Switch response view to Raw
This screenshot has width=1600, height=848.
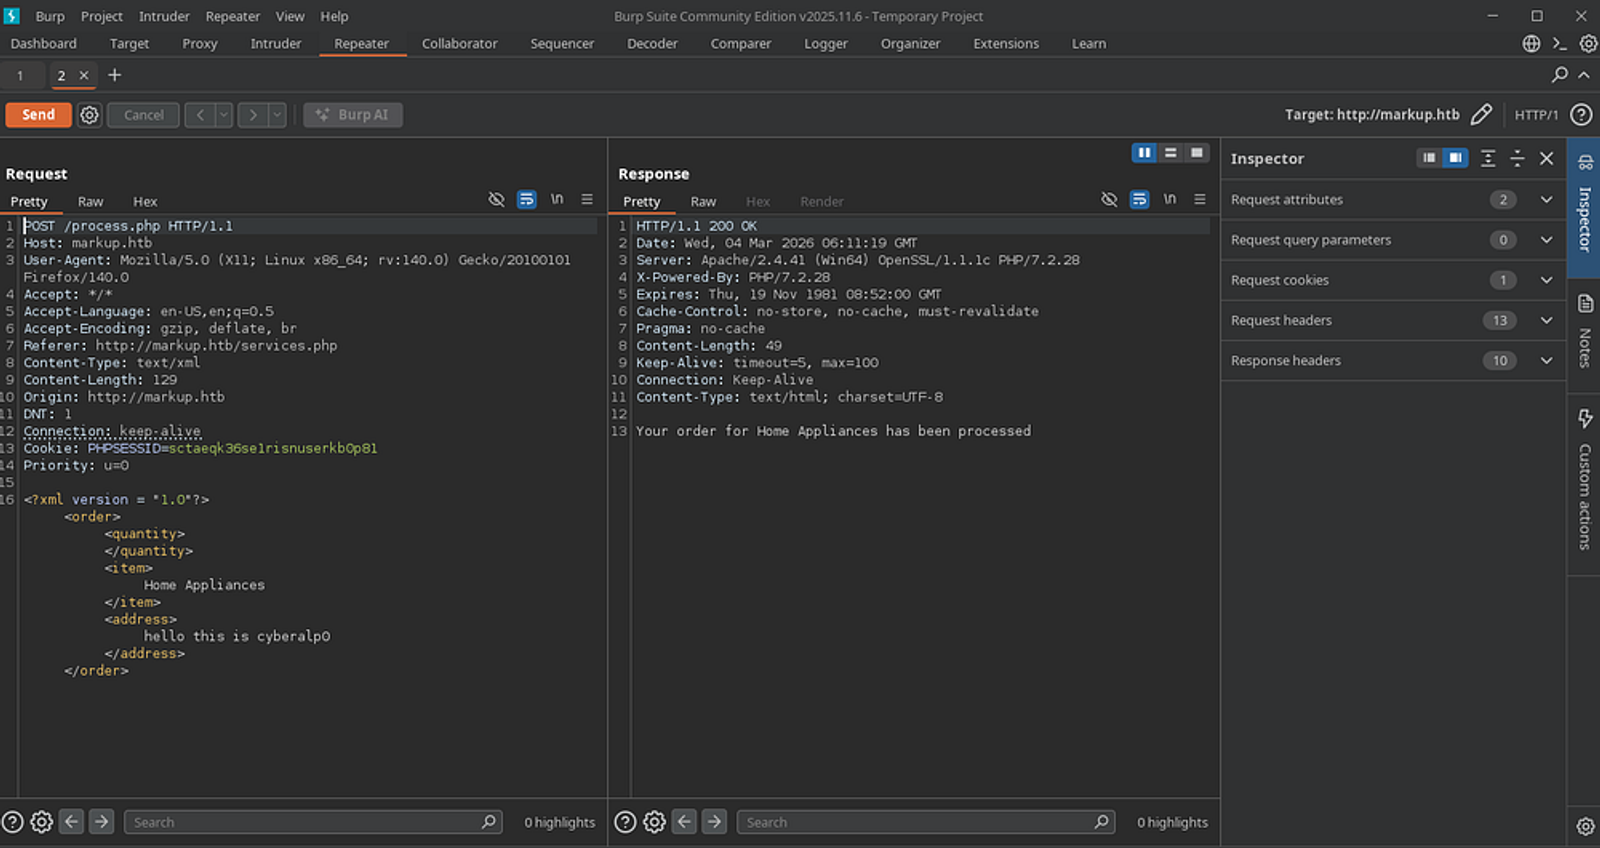(703, 201)
